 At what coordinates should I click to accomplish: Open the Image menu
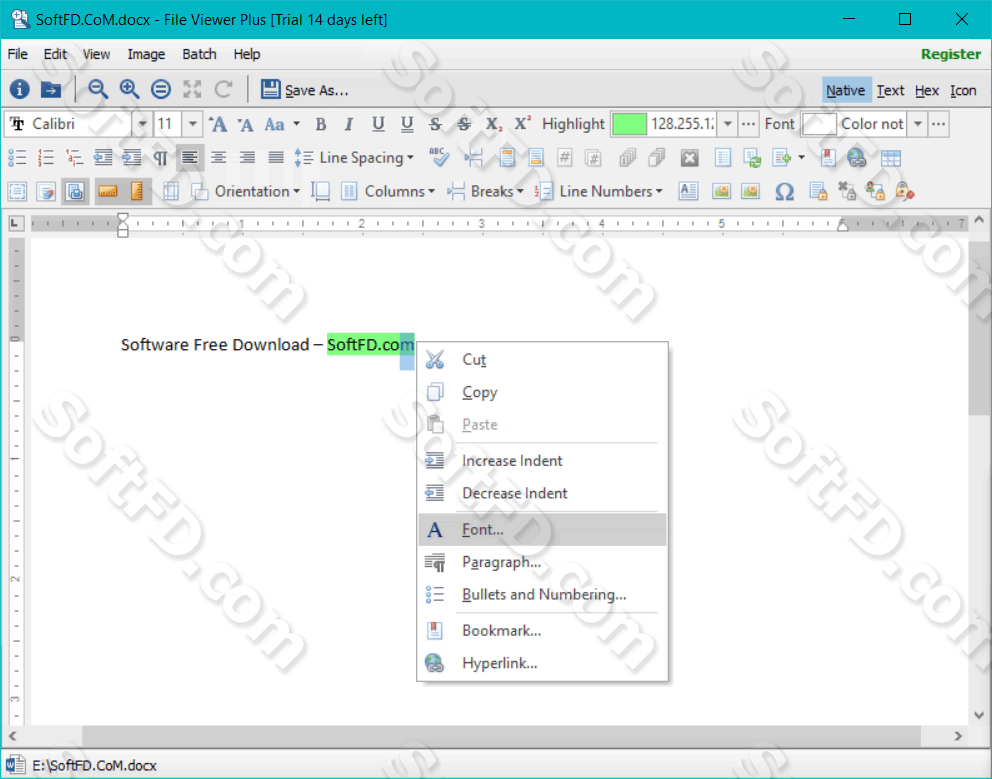(146, 54)
